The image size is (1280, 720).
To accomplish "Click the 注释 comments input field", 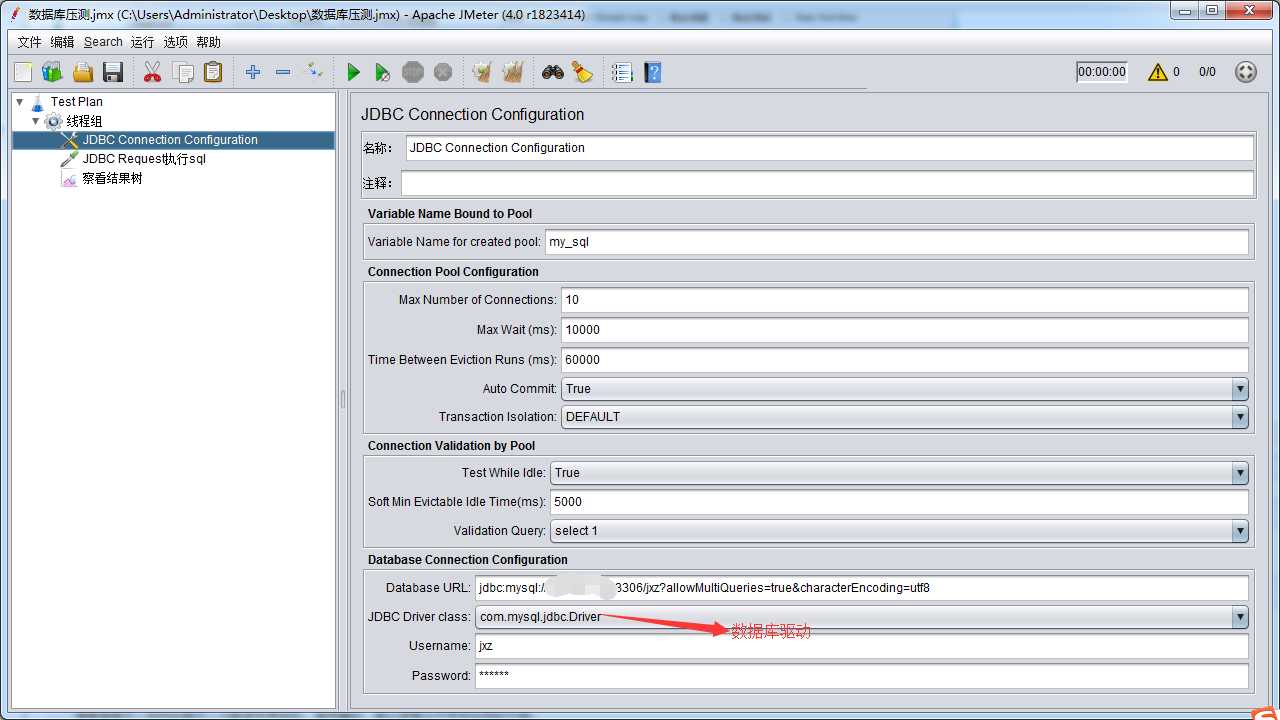I will pos(827,183).
